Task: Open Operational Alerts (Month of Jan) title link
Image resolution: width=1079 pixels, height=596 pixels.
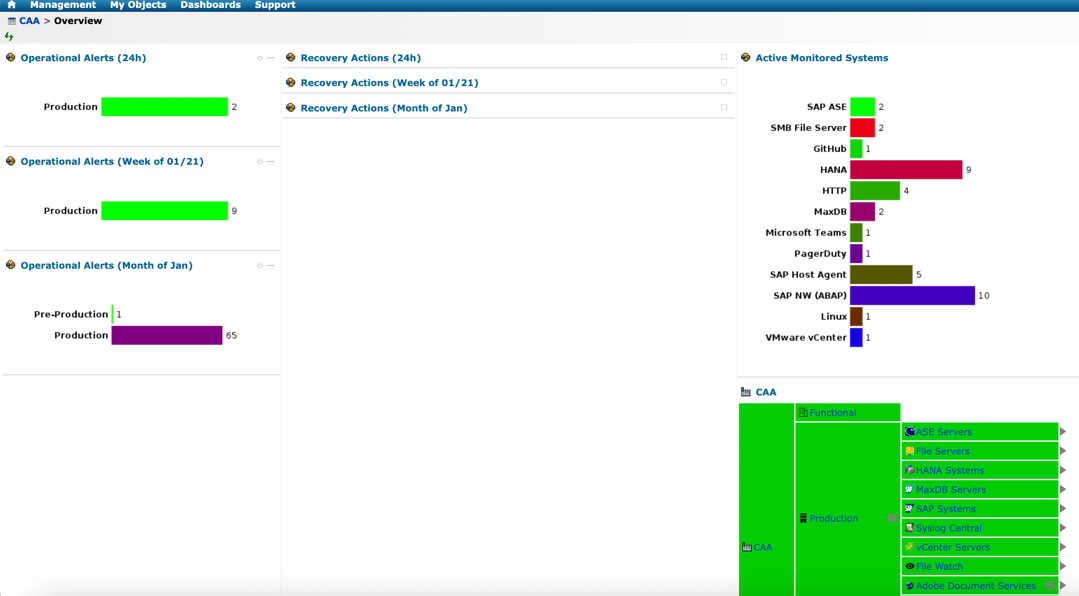Action: 107,265
